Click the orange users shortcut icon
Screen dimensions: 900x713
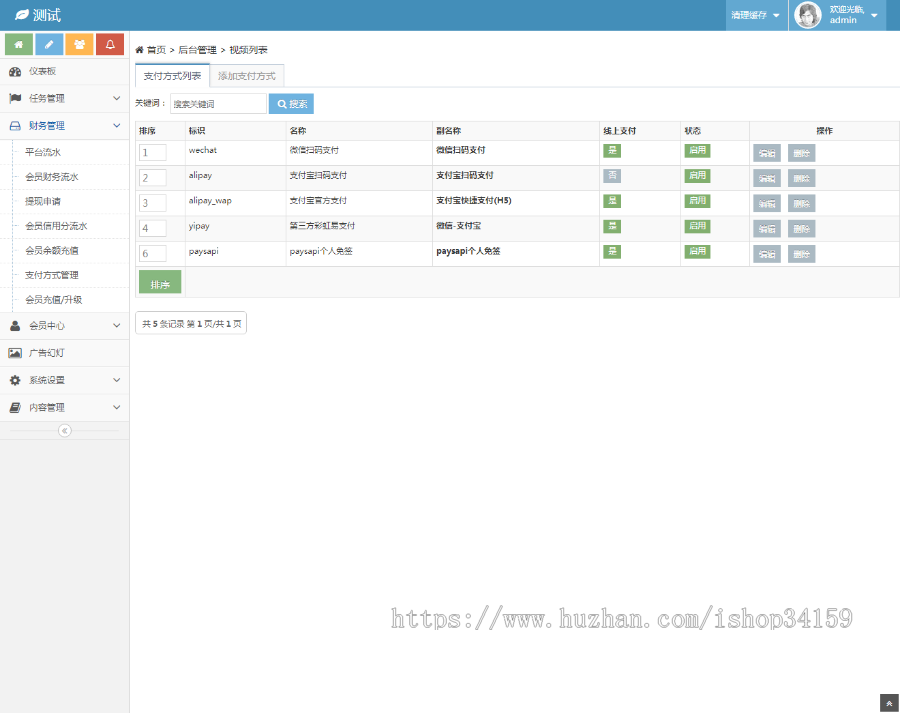point(79,45)
